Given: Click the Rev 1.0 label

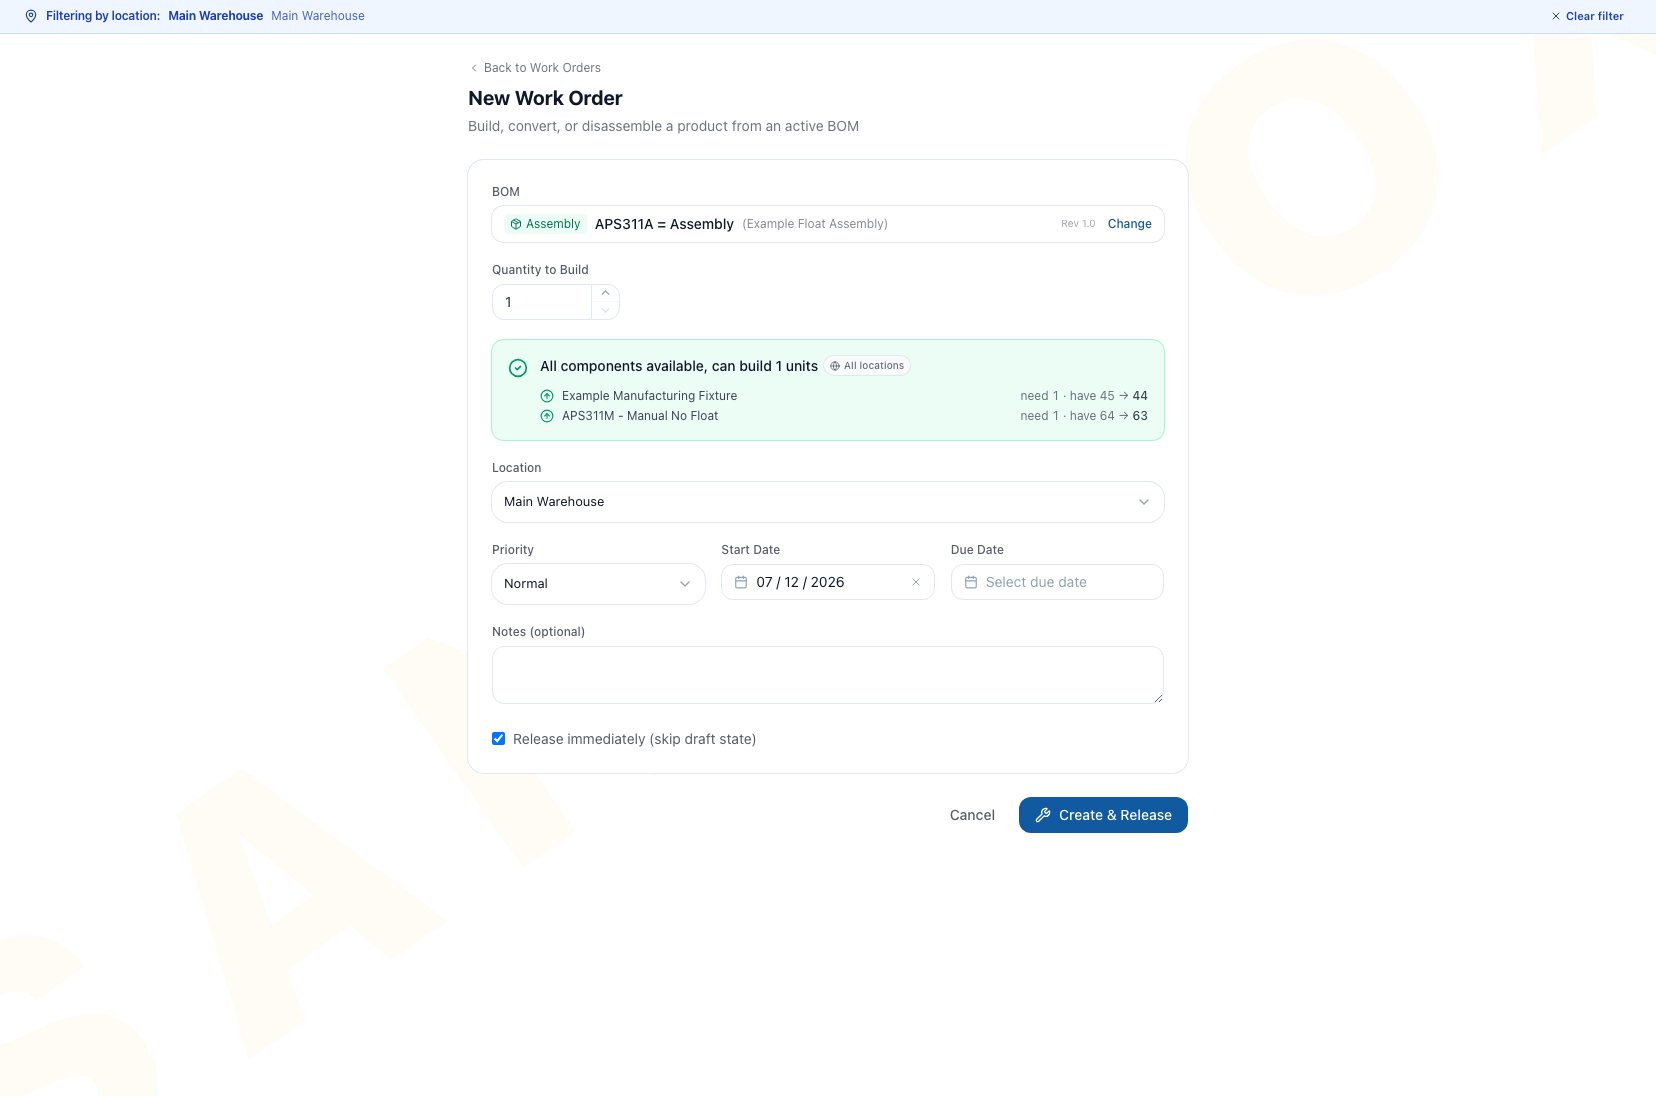Looking at the screenshot, I should tap(1078, 224).
